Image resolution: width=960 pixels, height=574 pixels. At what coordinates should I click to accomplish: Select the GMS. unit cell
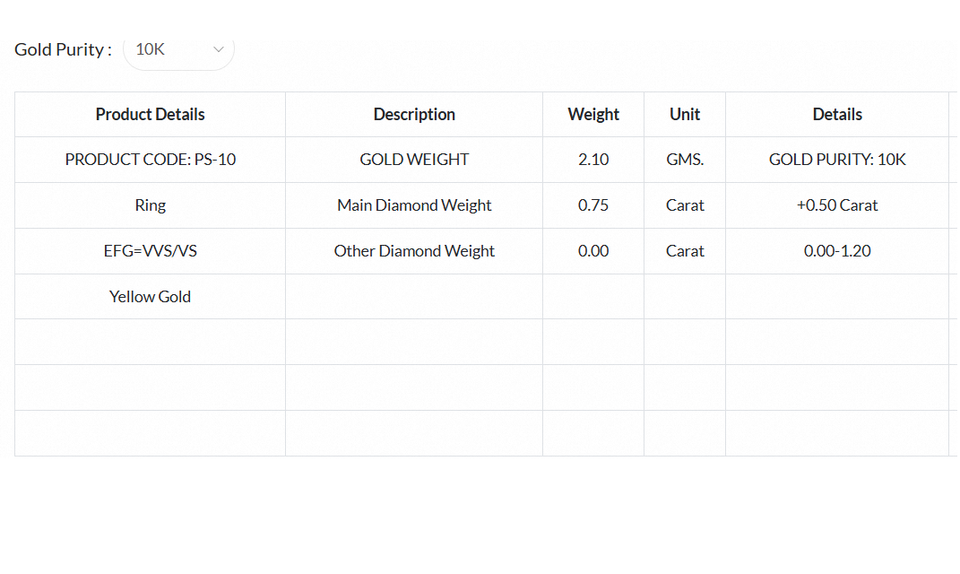[x=685, y=159]
